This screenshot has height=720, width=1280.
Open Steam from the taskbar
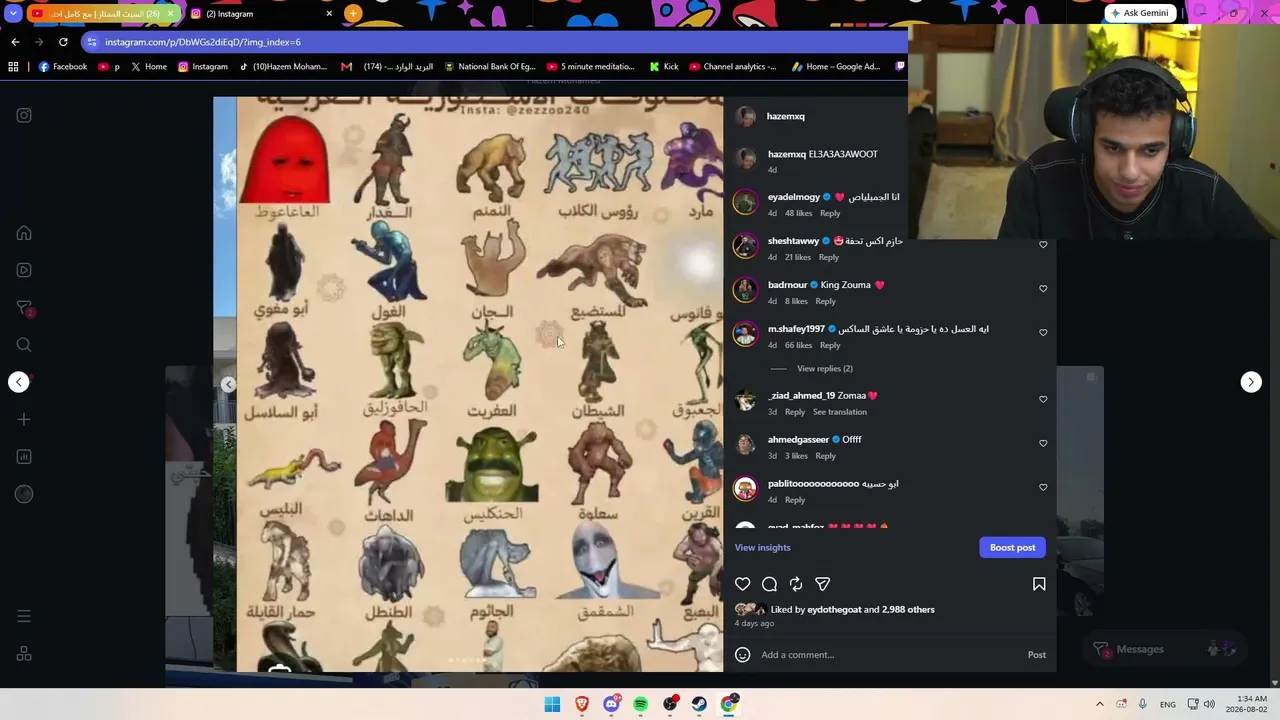tap(700, 704)
